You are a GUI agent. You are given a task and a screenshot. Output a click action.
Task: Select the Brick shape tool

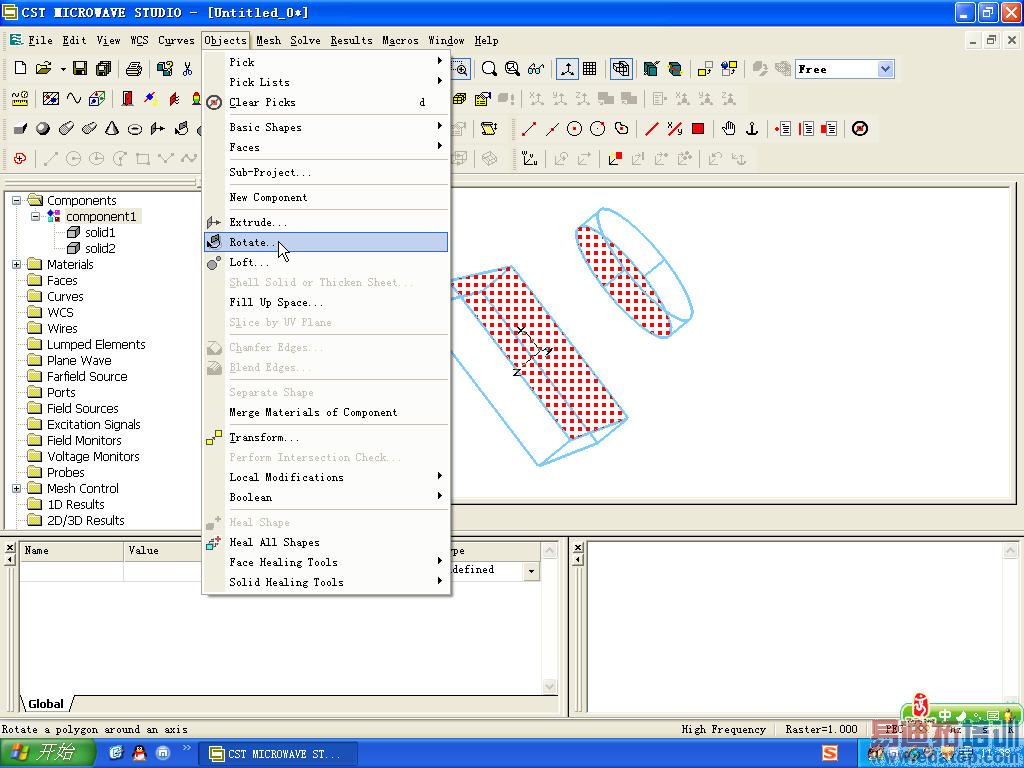20,129
